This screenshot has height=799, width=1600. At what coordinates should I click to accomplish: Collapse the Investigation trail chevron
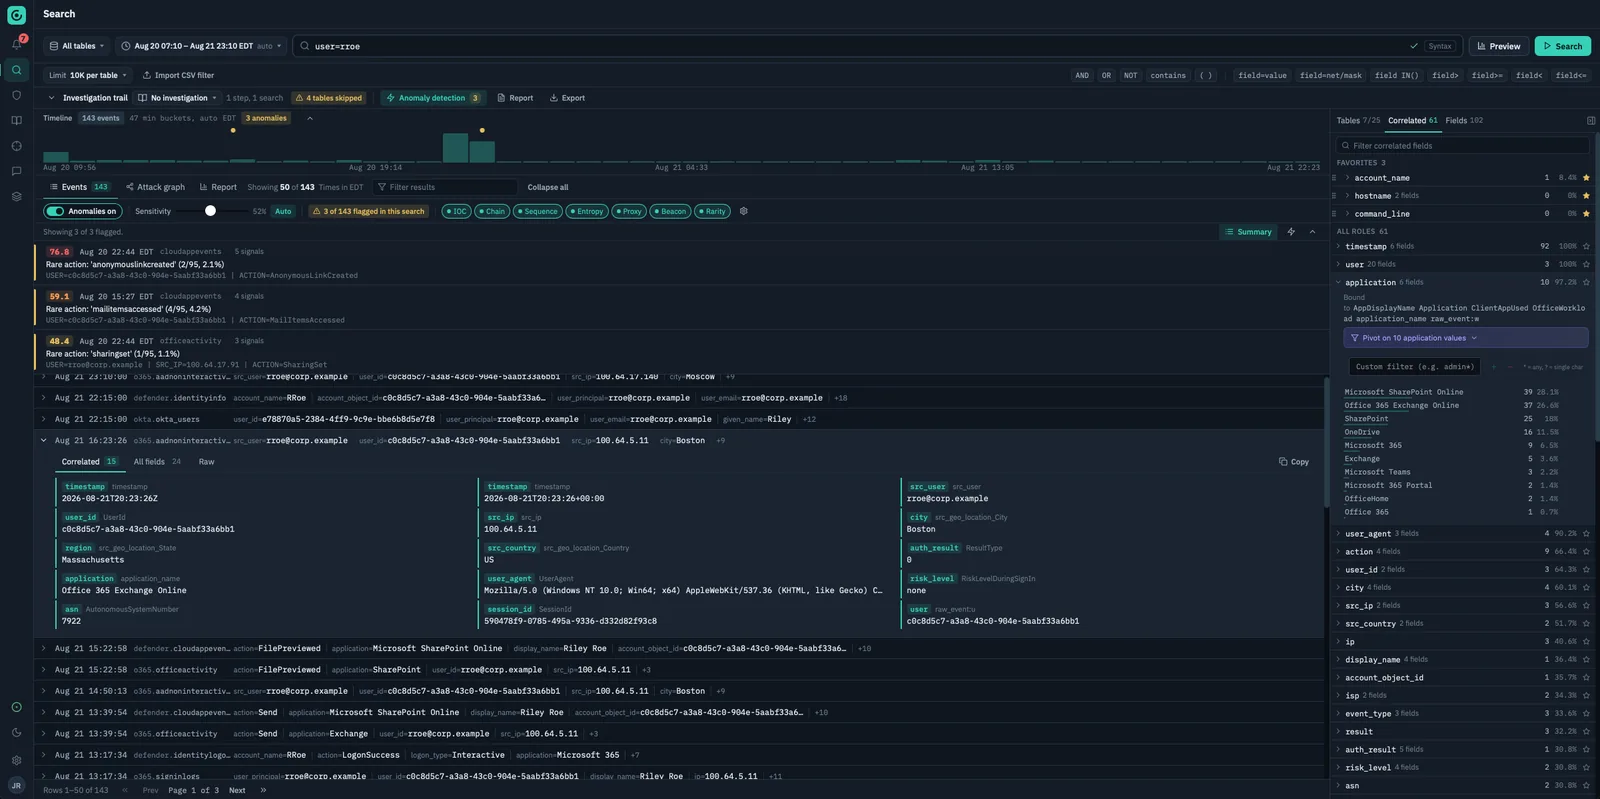51,98
